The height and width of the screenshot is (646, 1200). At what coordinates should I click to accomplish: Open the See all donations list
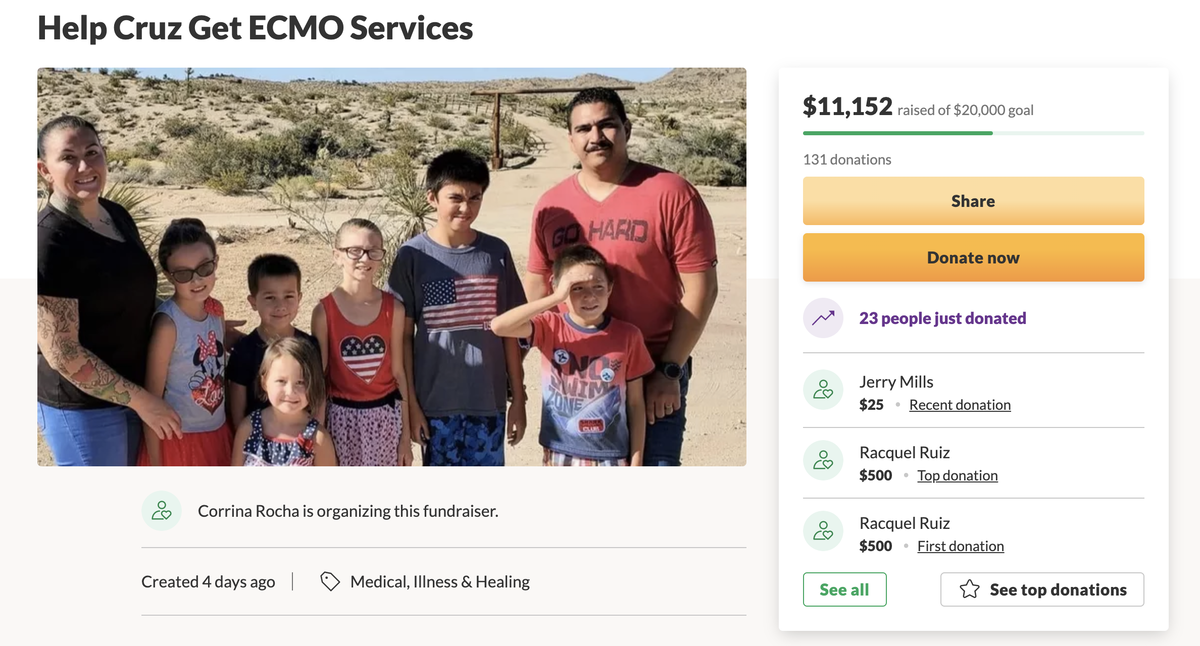click(844, 590)
